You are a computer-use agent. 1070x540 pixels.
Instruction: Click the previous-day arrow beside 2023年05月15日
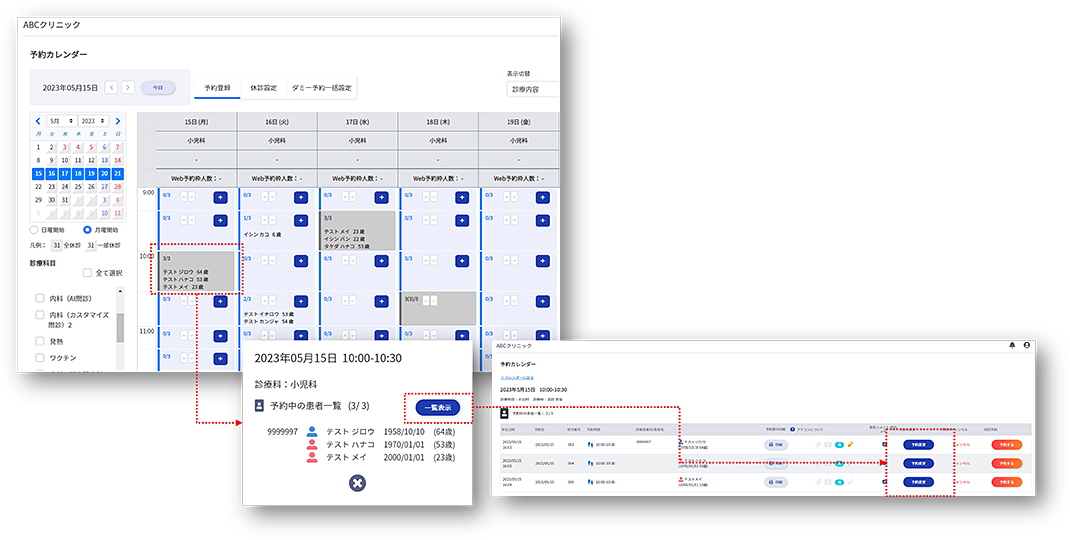coord(111,88)
